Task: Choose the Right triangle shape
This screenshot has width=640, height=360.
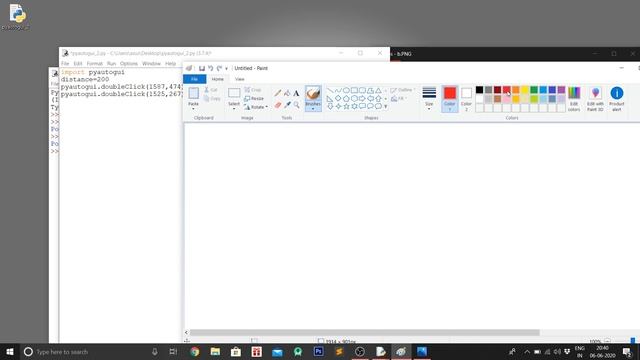Action: 330,98
